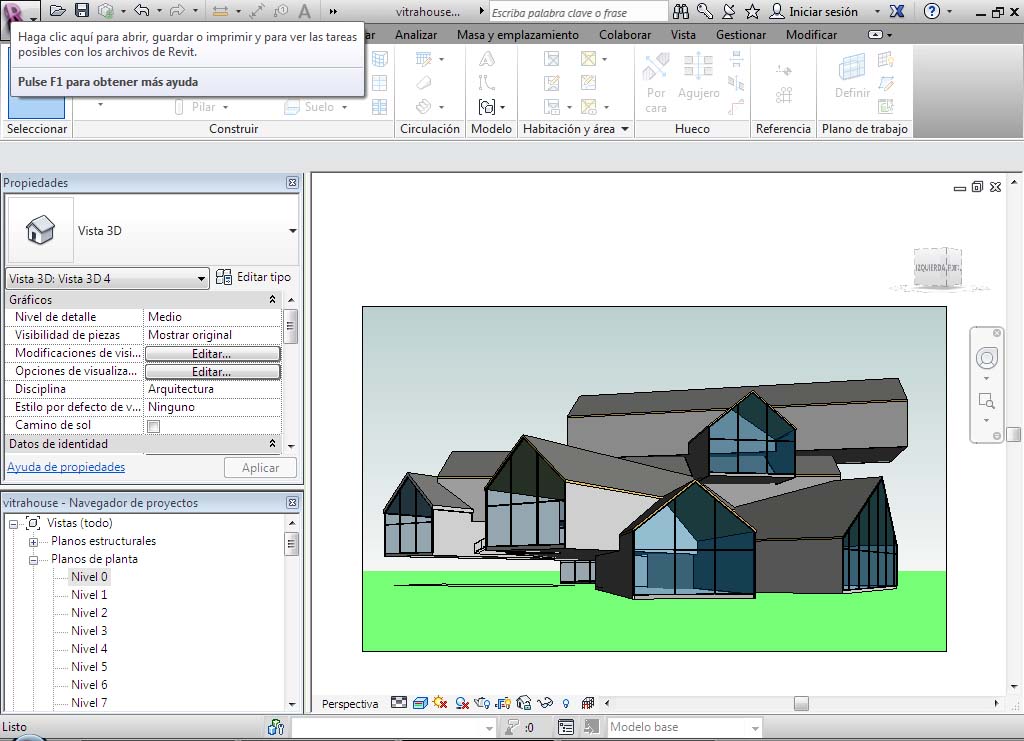Collapse the Gráficos properties section
The width and height of the screenshot is (1024, 741).
[273, 300]
